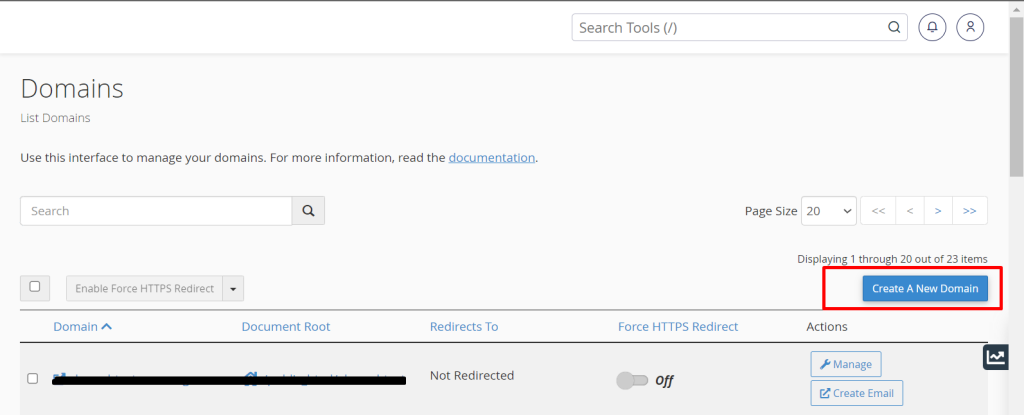The width and height of the screenshot is (1024, 415).
Task: Click the domain search magnifier button
Action: point(308,211)
